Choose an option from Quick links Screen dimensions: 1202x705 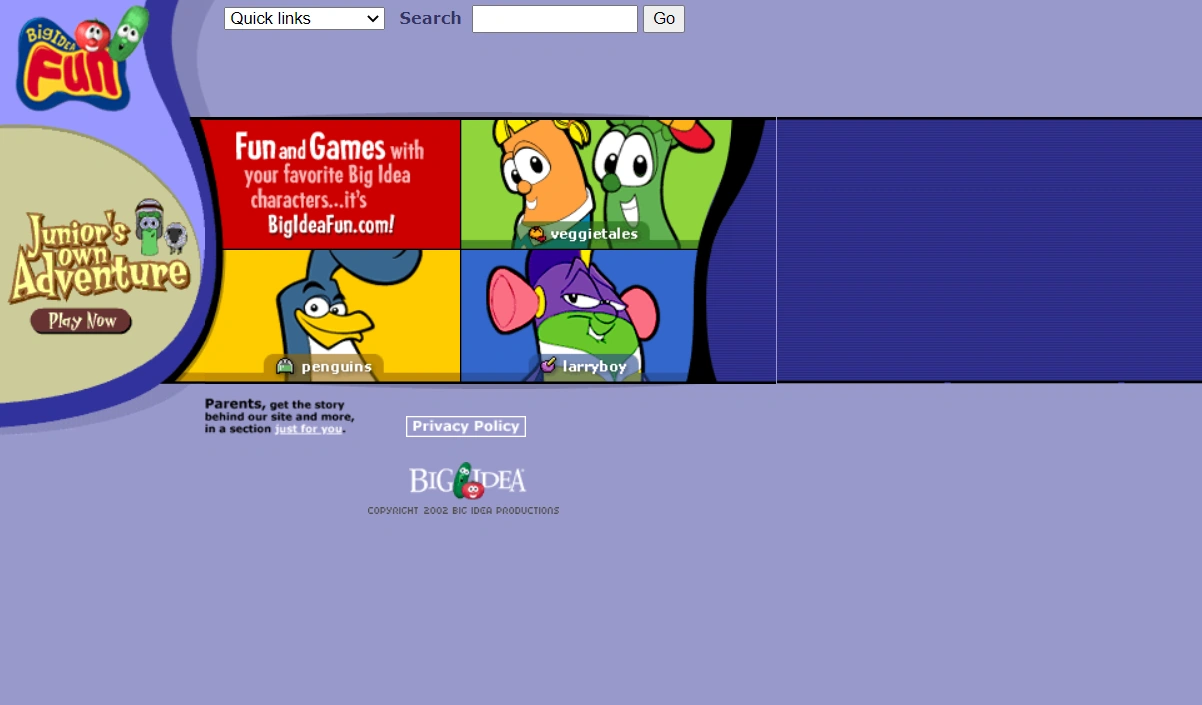(303, 18)
